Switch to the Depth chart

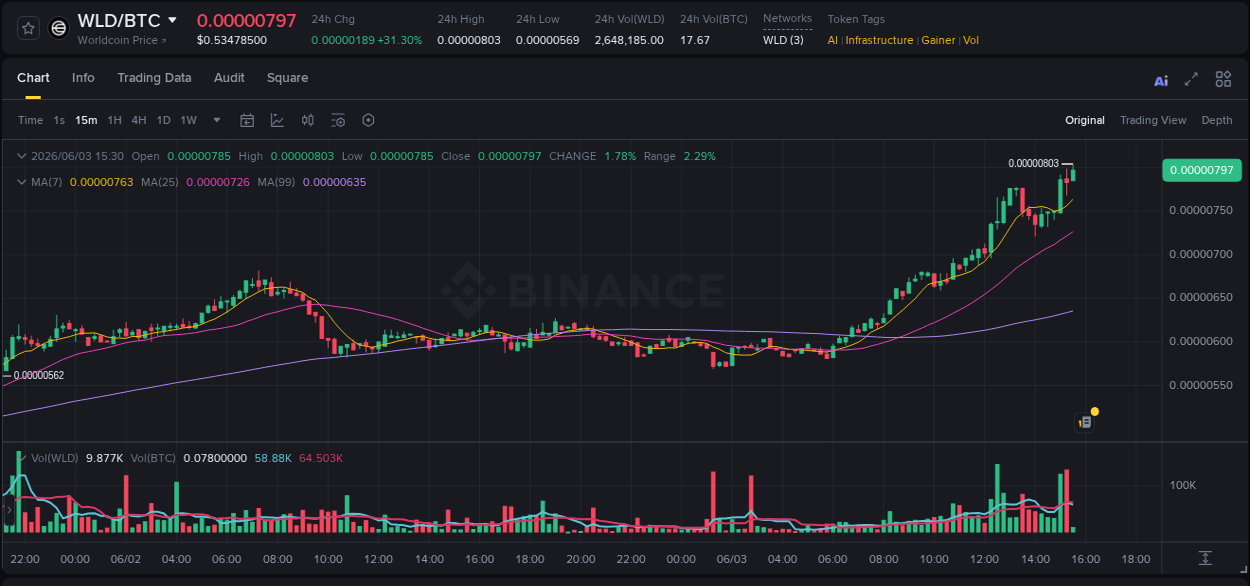click(x=1217, y=120)
